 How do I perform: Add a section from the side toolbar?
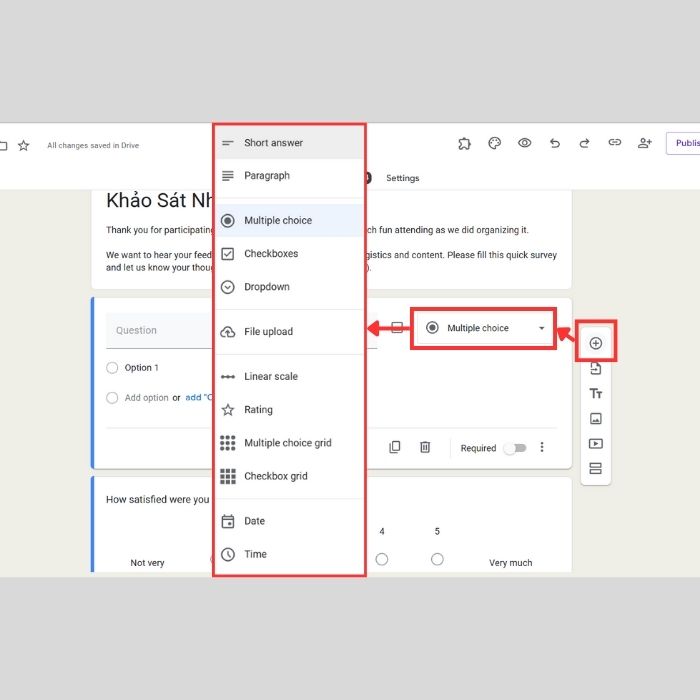click(x=596, y=468)
